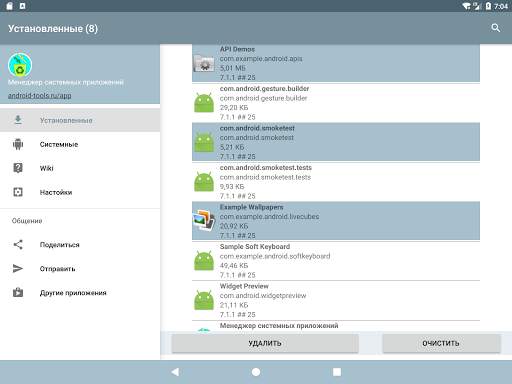Viewport: 512px width, 384px height.
Task: Open the Системные section
Action: click(x=80, y=144)
